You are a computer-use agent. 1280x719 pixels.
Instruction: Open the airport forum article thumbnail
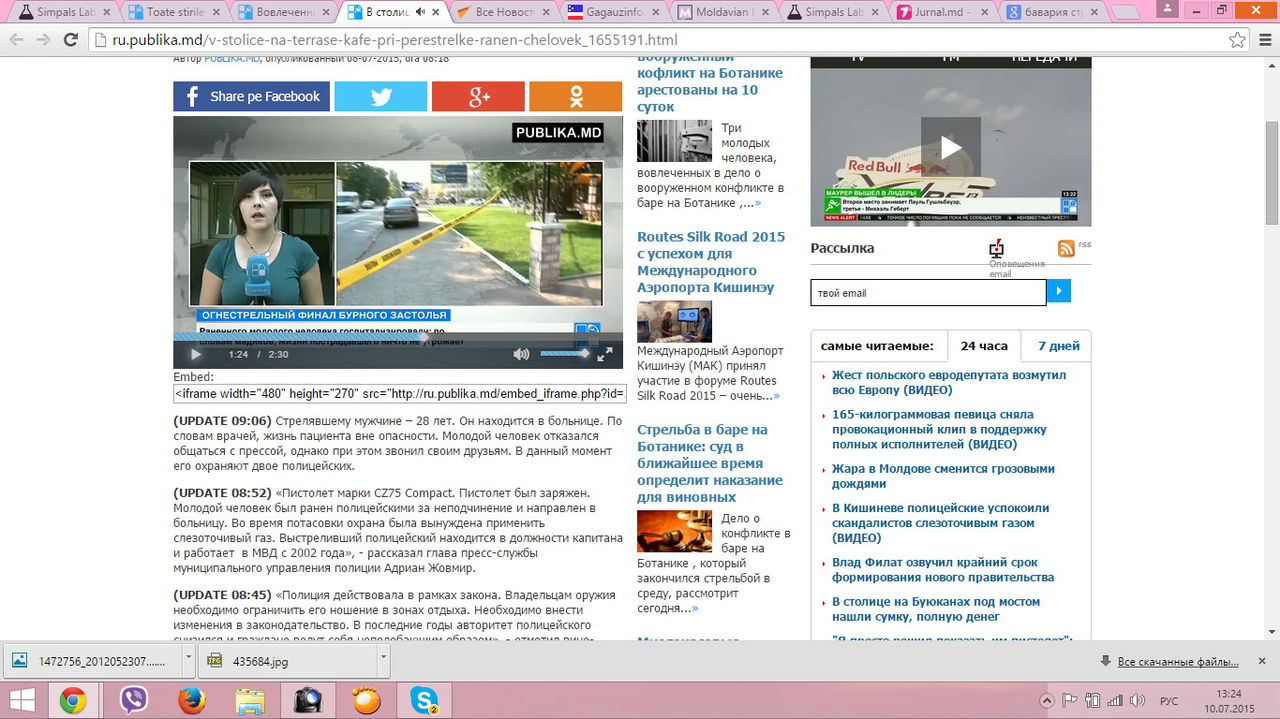point(674,321)
